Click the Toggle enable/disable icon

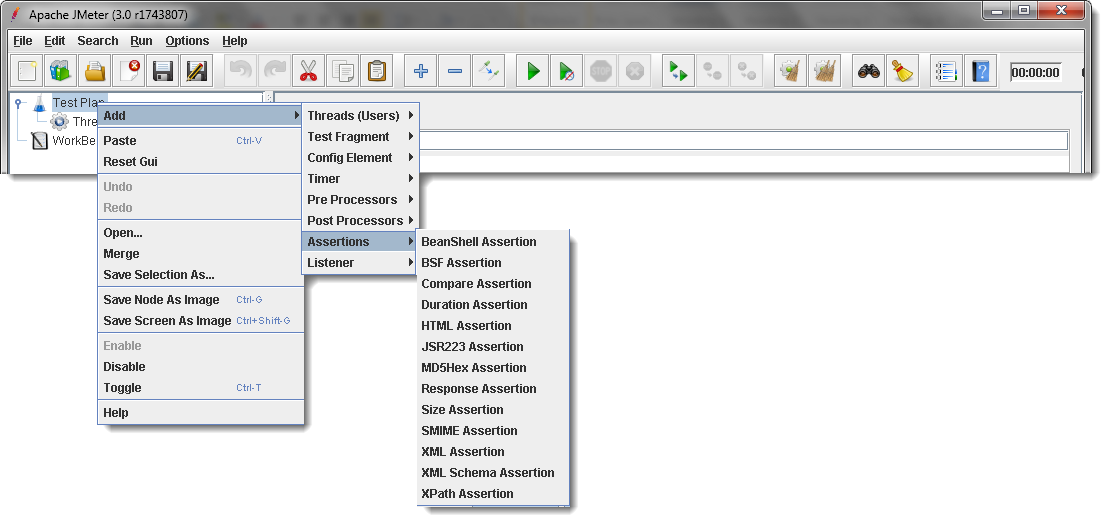point(489,71)
